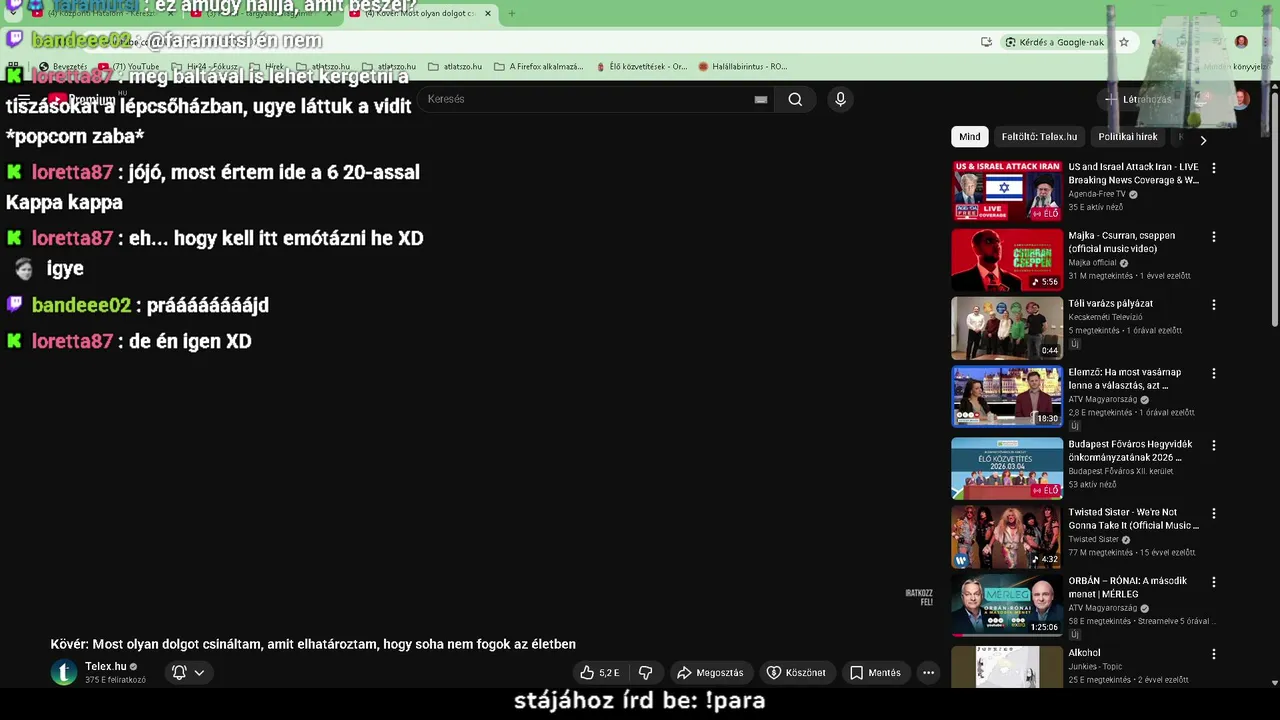Open options menu for Alkohol video

1214,654
